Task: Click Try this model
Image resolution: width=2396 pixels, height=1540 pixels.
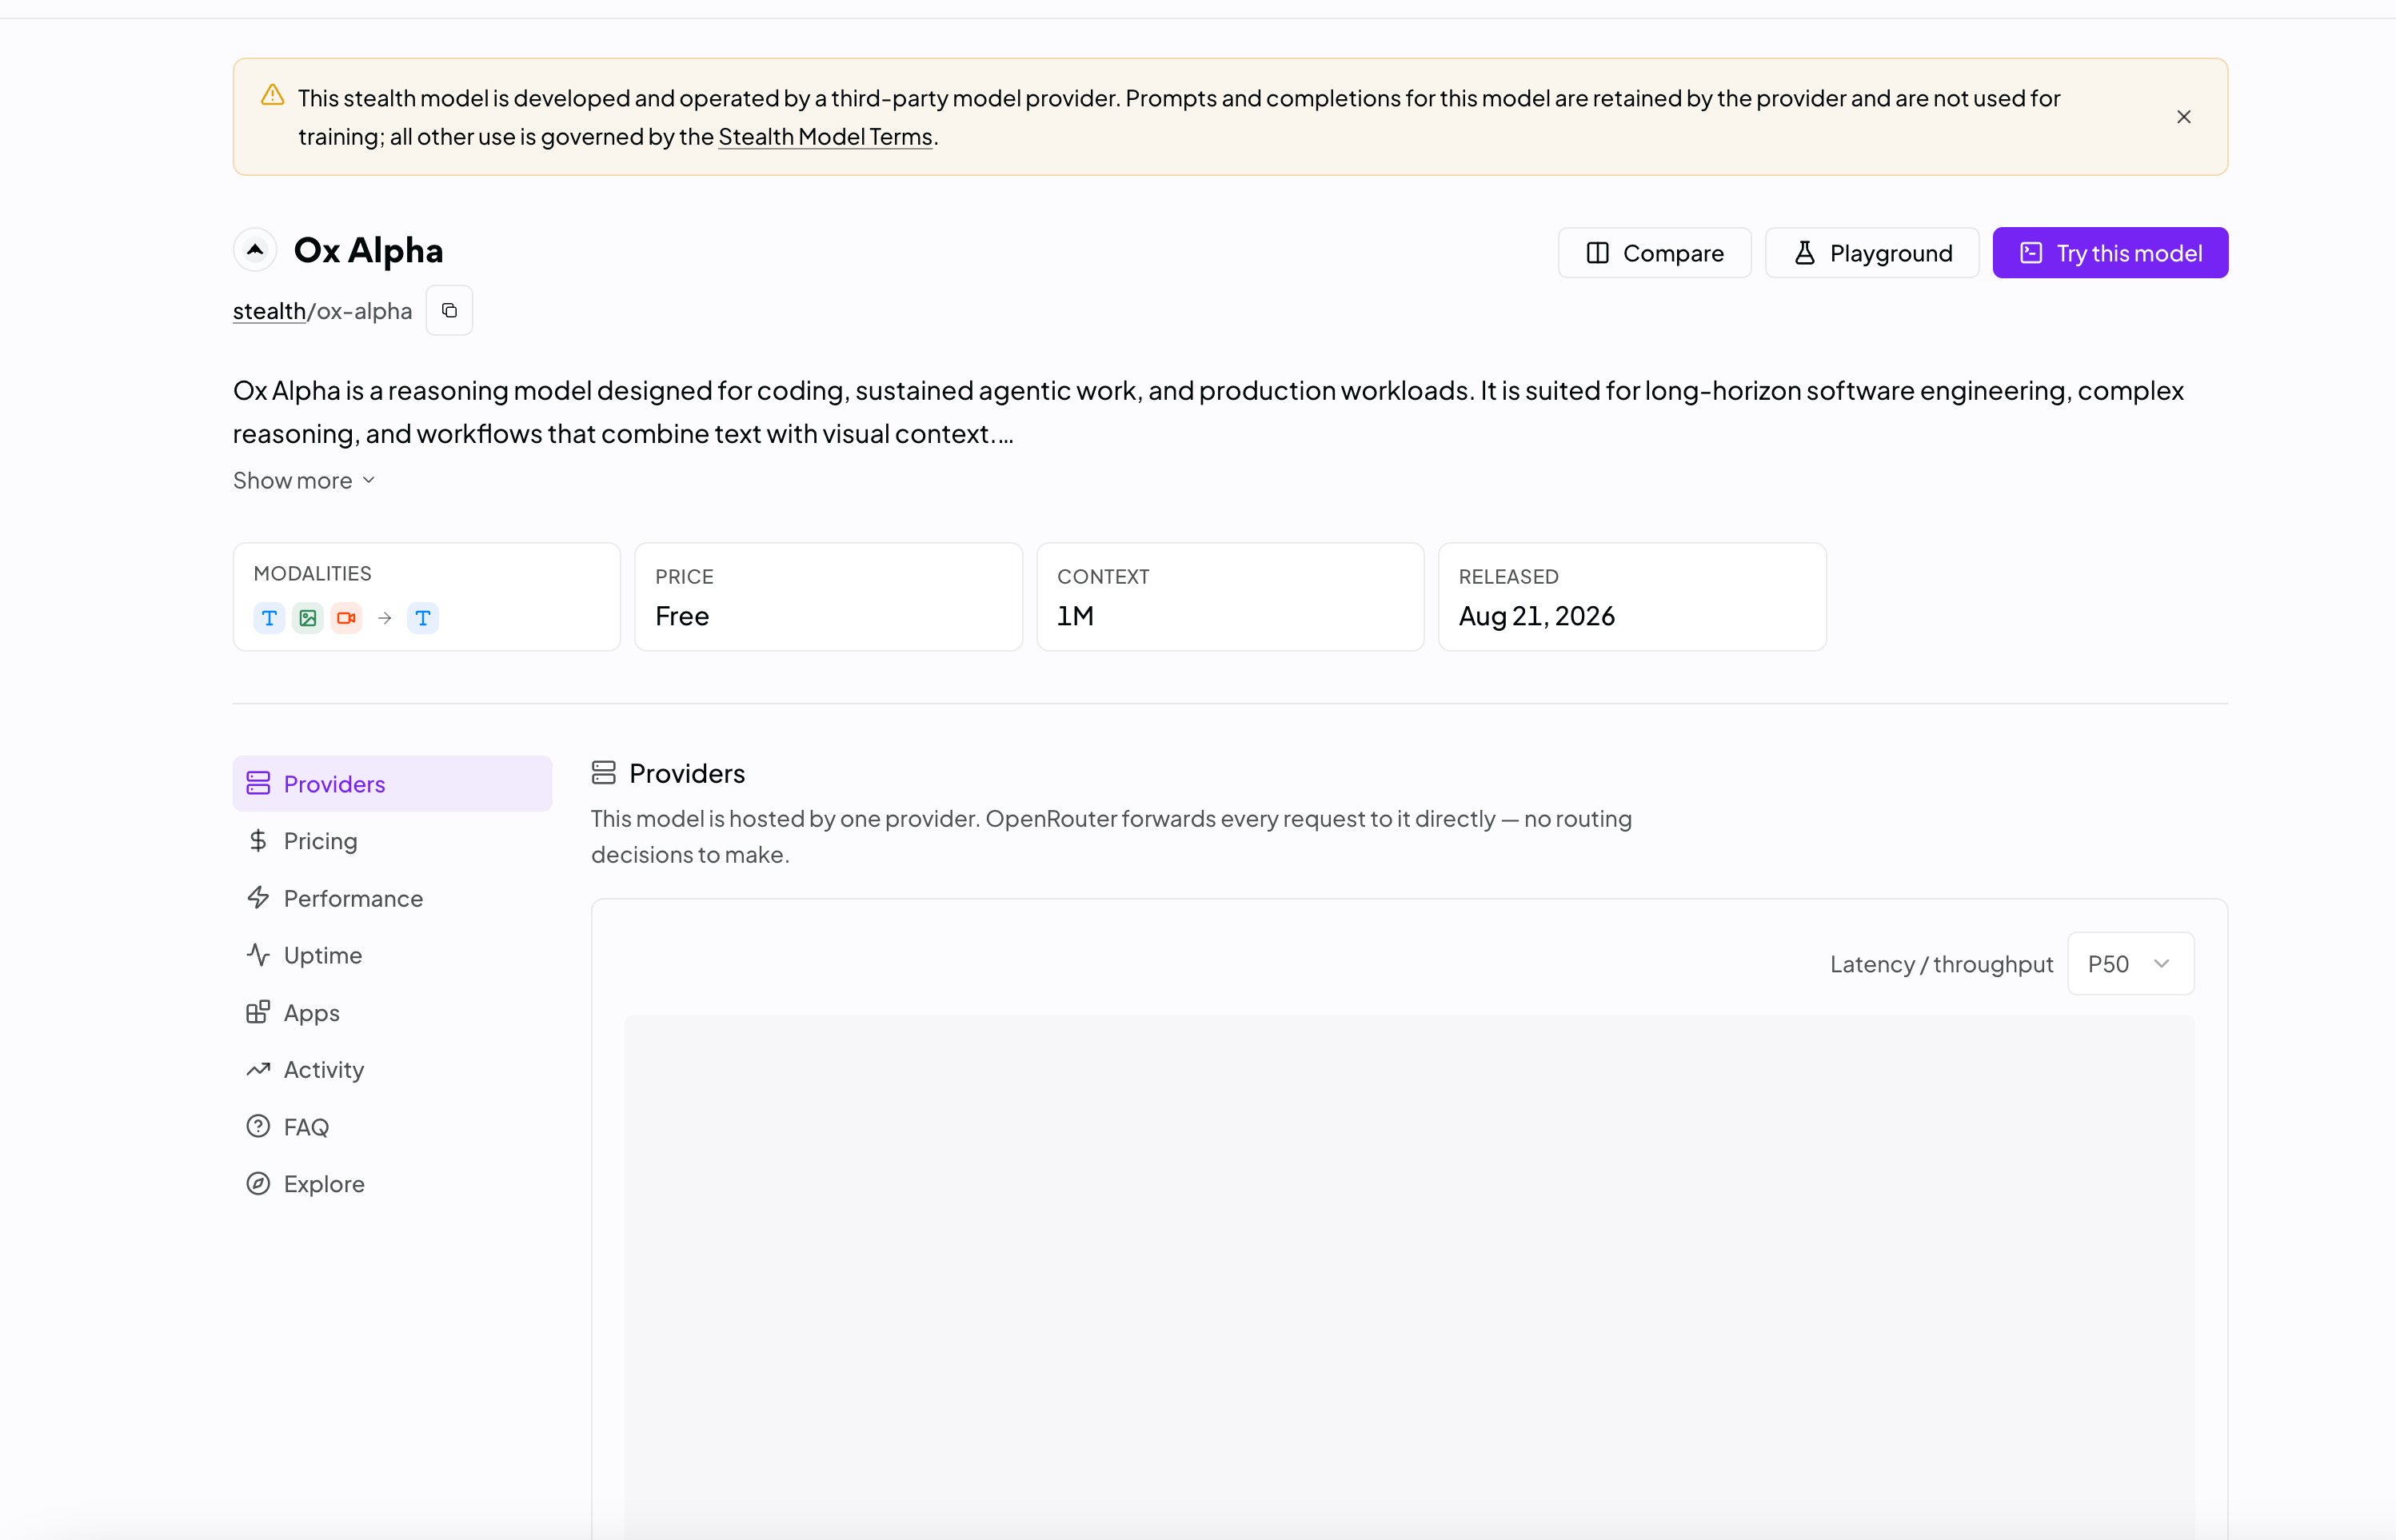Action: pos(2110,253)
